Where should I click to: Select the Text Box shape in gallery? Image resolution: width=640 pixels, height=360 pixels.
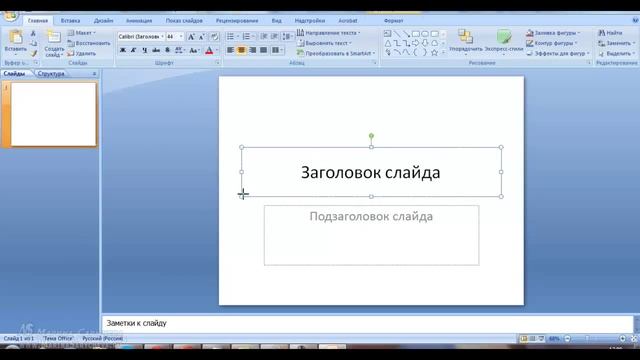[387, 34]
